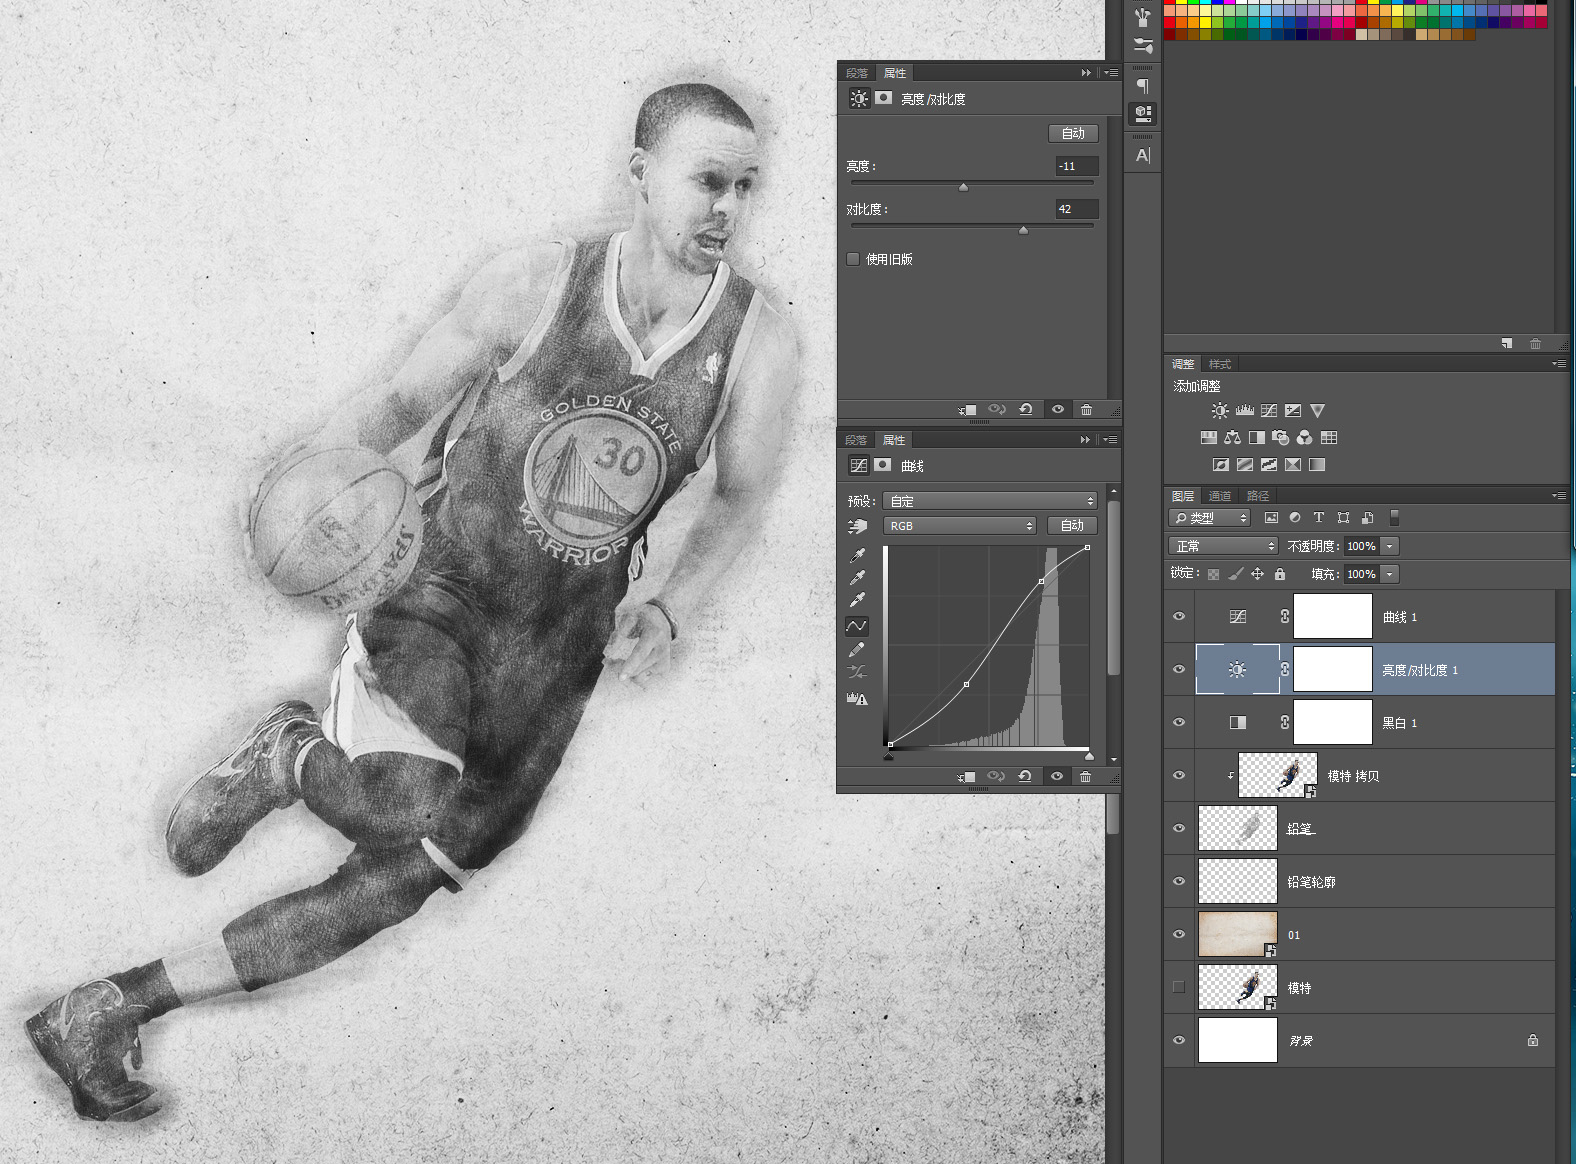Add a Color Balance adjustment from 调整 panel
The image size is (1576, 1164).
click(x=1233, y=438)
